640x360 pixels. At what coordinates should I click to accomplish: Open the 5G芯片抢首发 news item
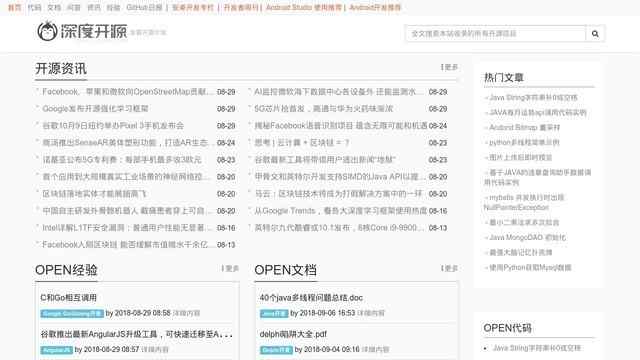[324, 109]
